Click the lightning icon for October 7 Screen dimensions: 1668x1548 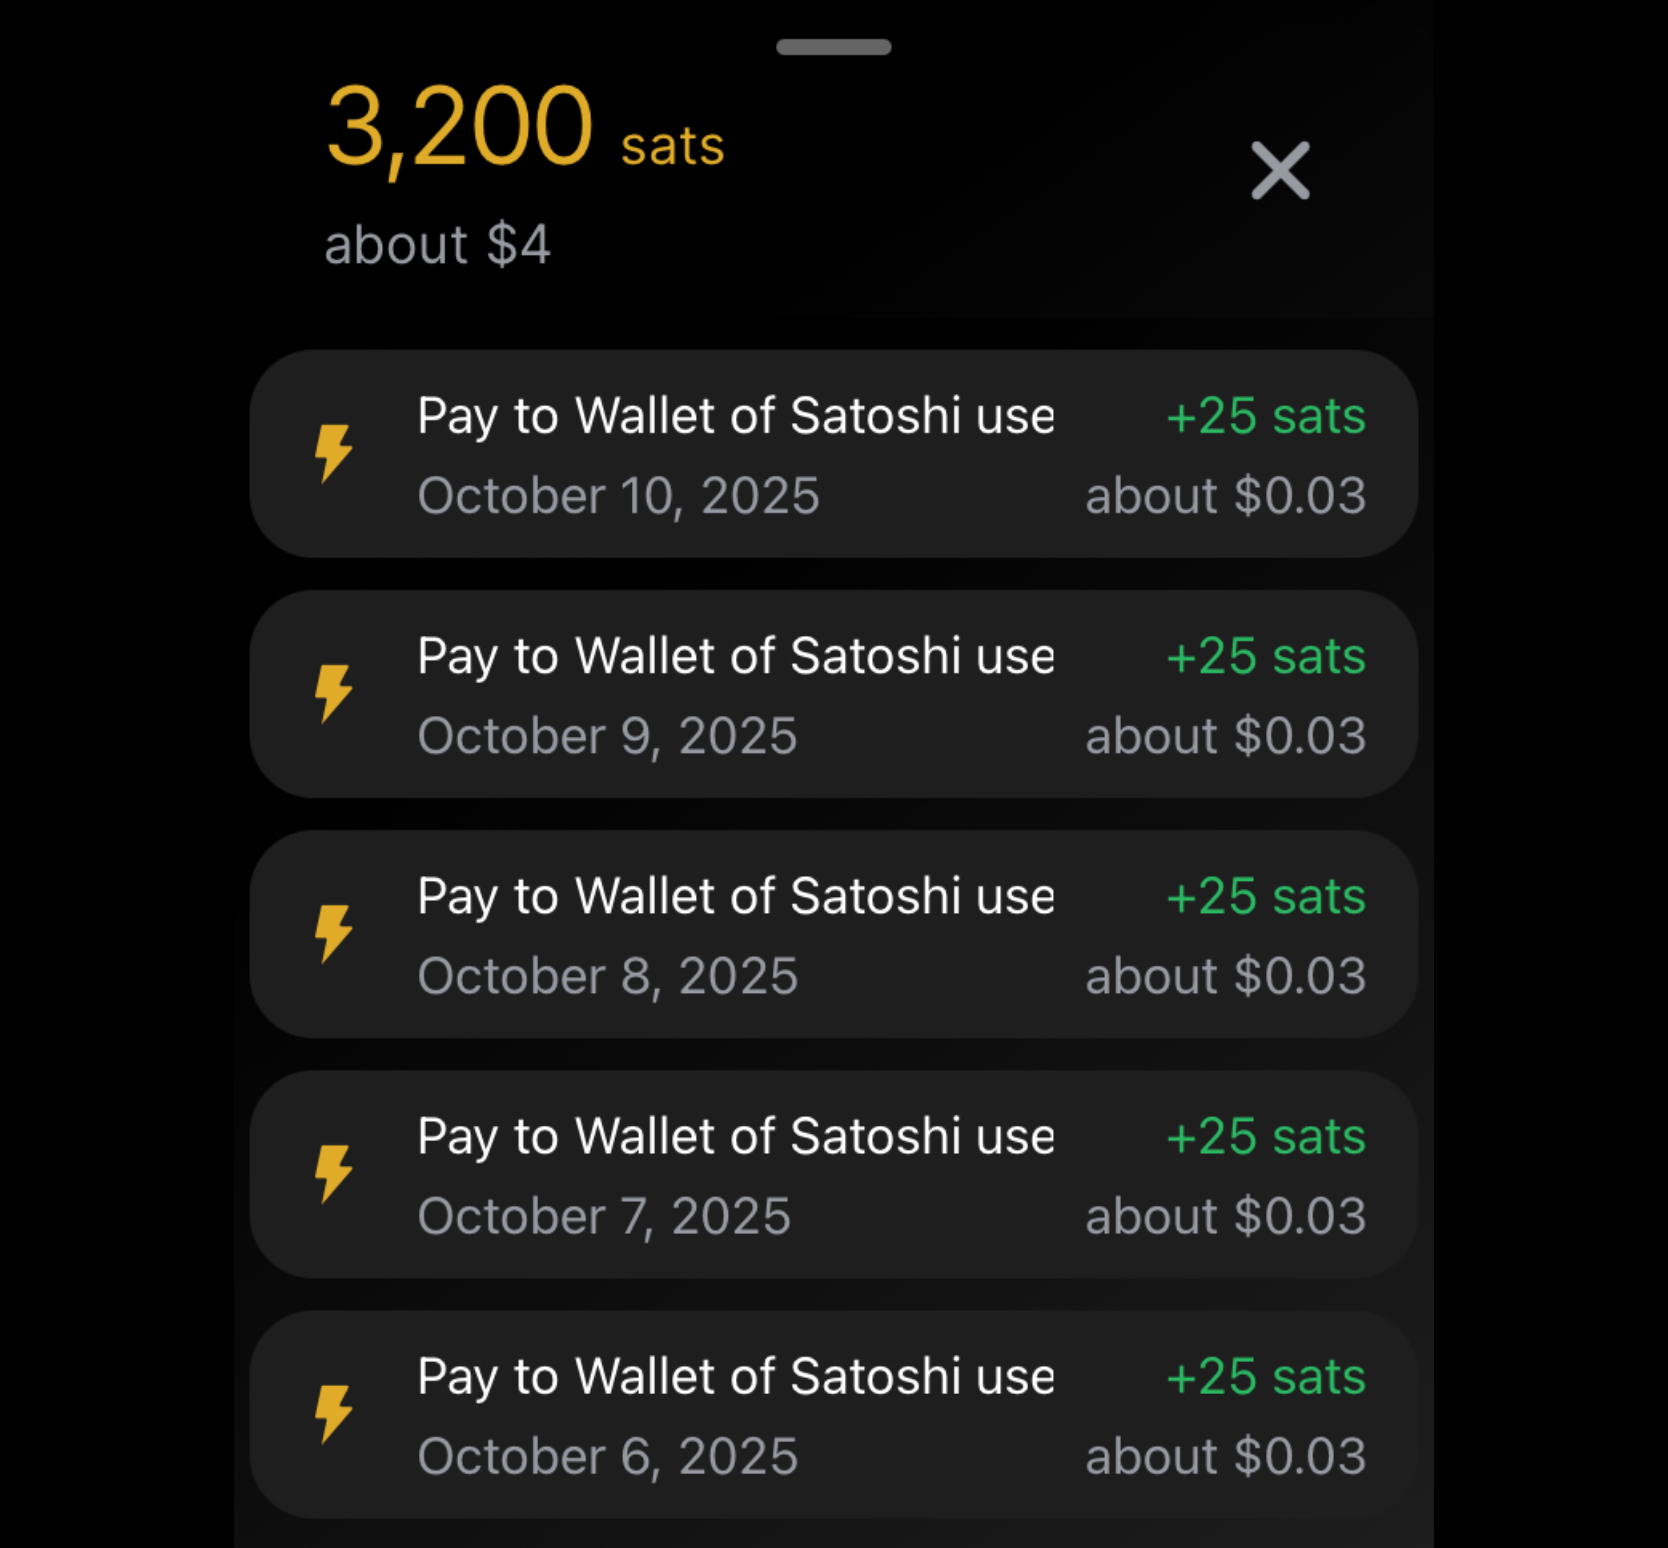click(x=333, y=1173)
